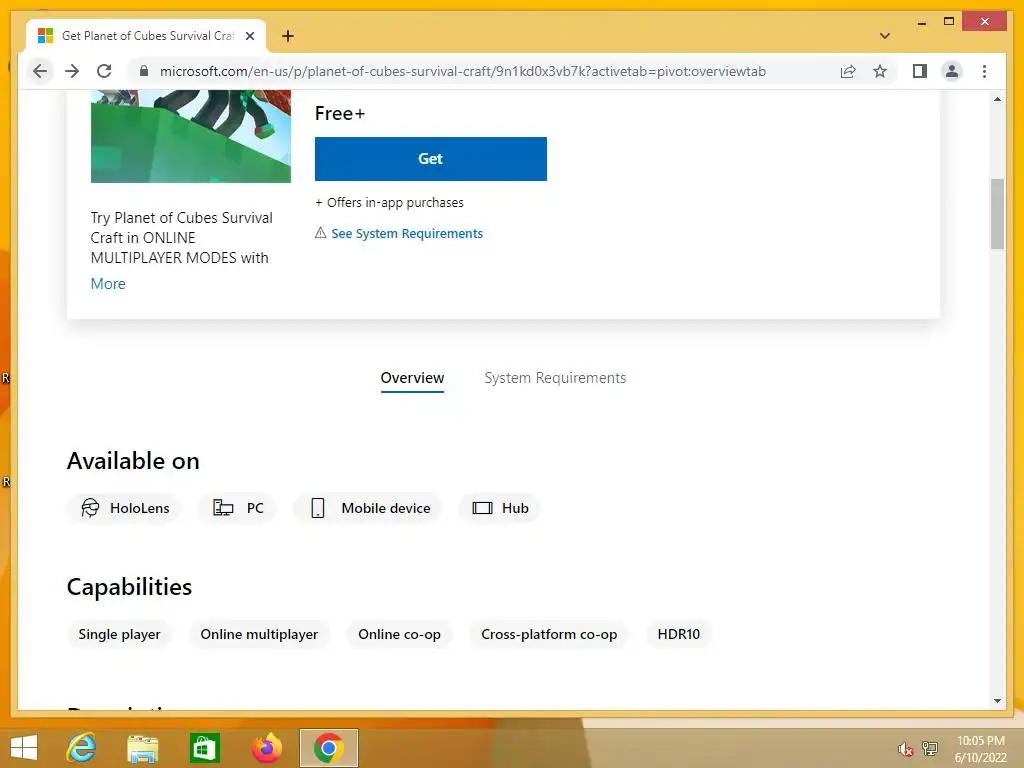
Task: Launch Firefox from the taskbar
Action: click(x=266, y=748)
